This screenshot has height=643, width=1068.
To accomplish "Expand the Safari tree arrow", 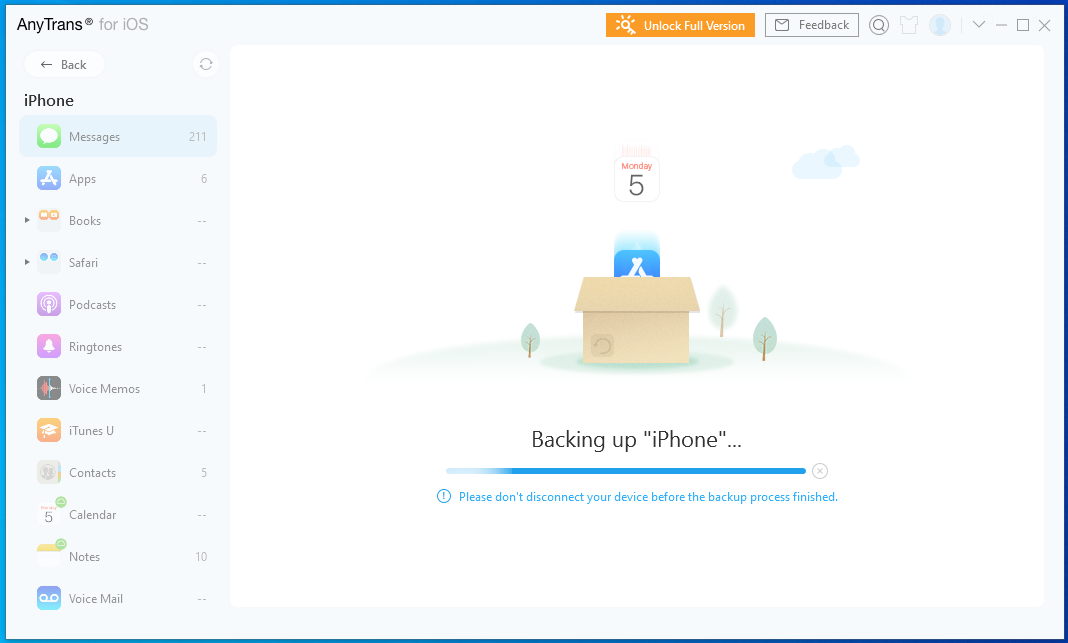I will pos(27,262).
